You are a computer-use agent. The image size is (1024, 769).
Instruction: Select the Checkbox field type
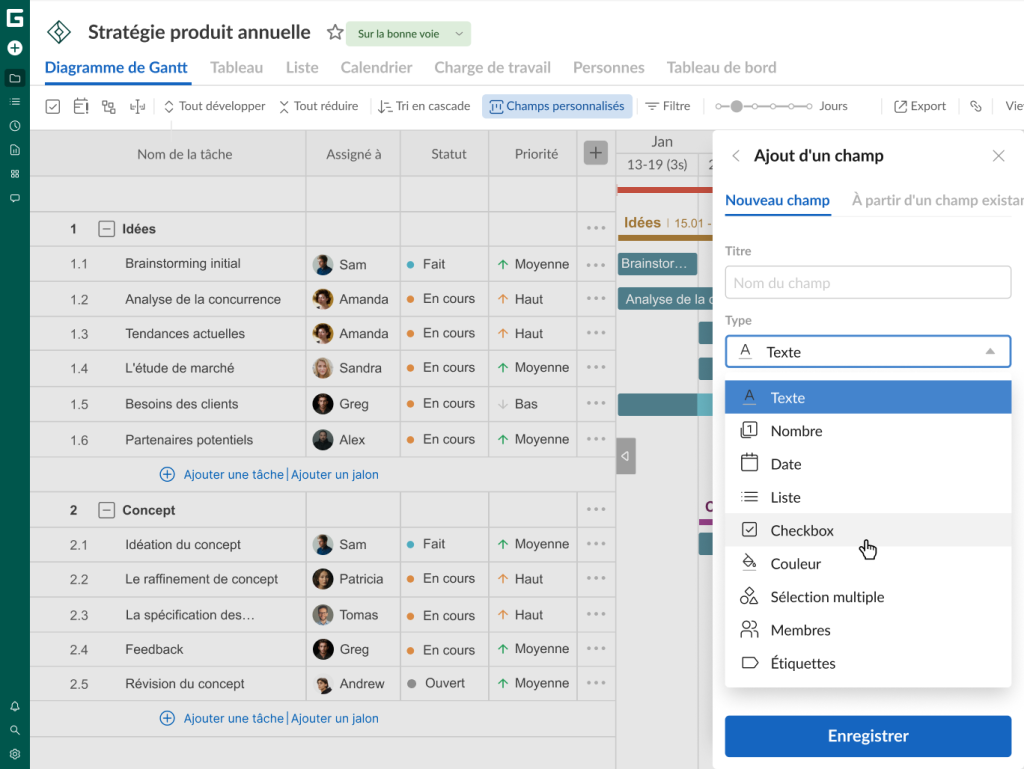coord(868,530)
